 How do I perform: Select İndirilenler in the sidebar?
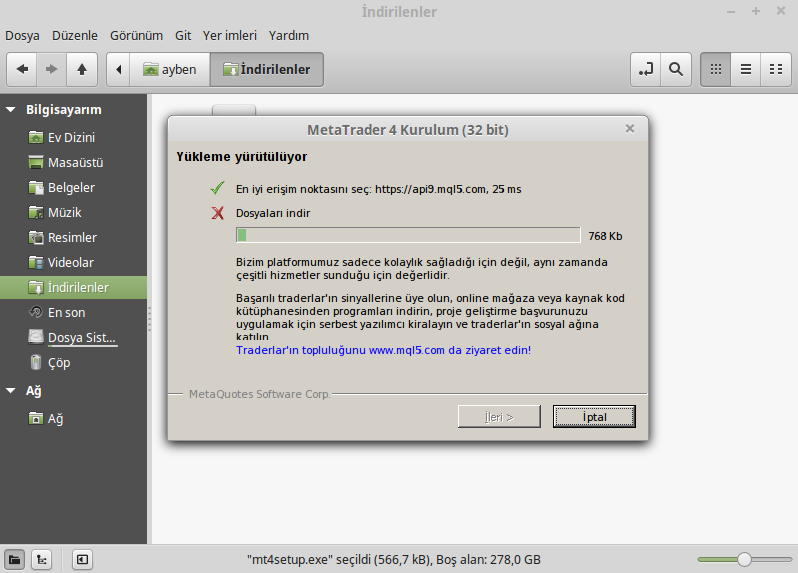coord(73,288)
